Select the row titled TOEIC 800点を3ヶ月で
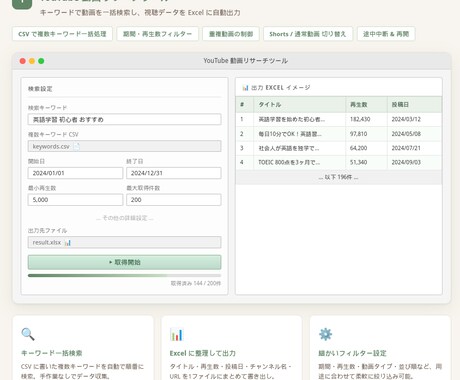 (339, 163)
